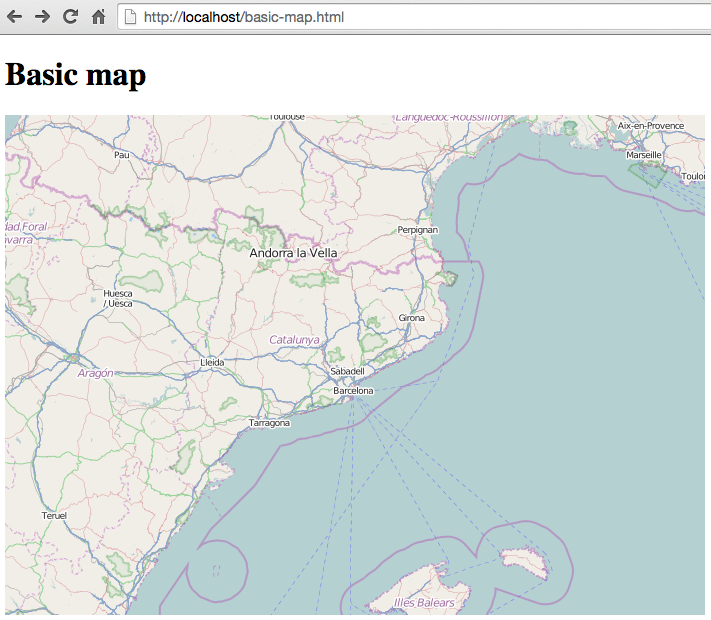
Task: Click the Illes Balears label
Action: pyautogui.click(x=424, y=602)
